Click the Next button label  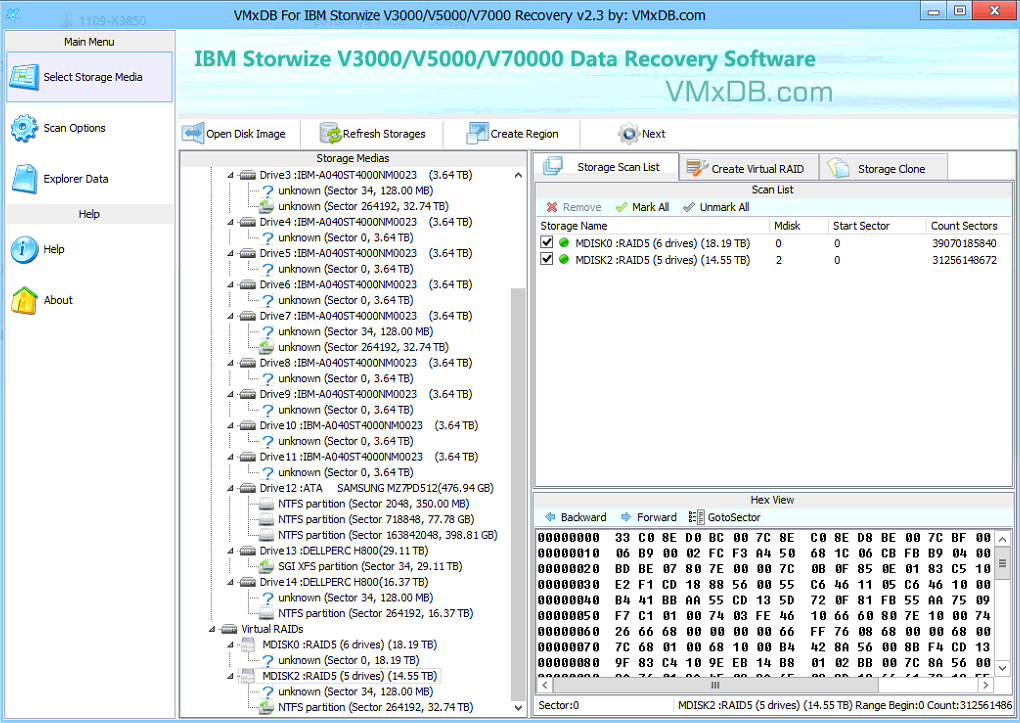point(653,134)
